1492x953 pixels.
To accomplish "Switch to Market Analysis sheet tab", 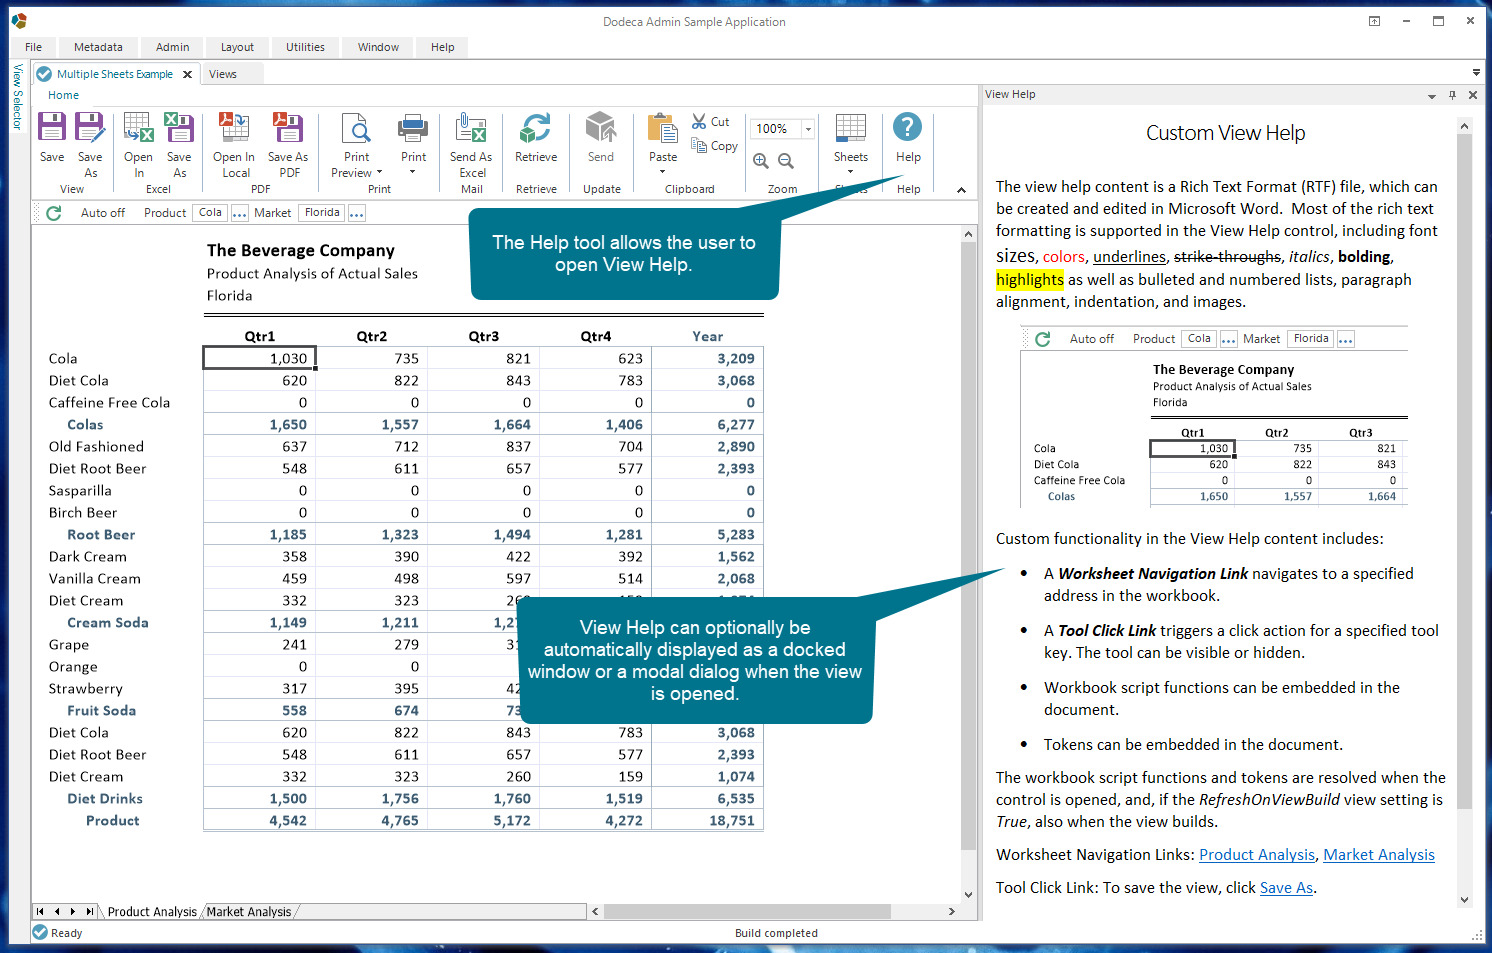I will pos(249,912).
